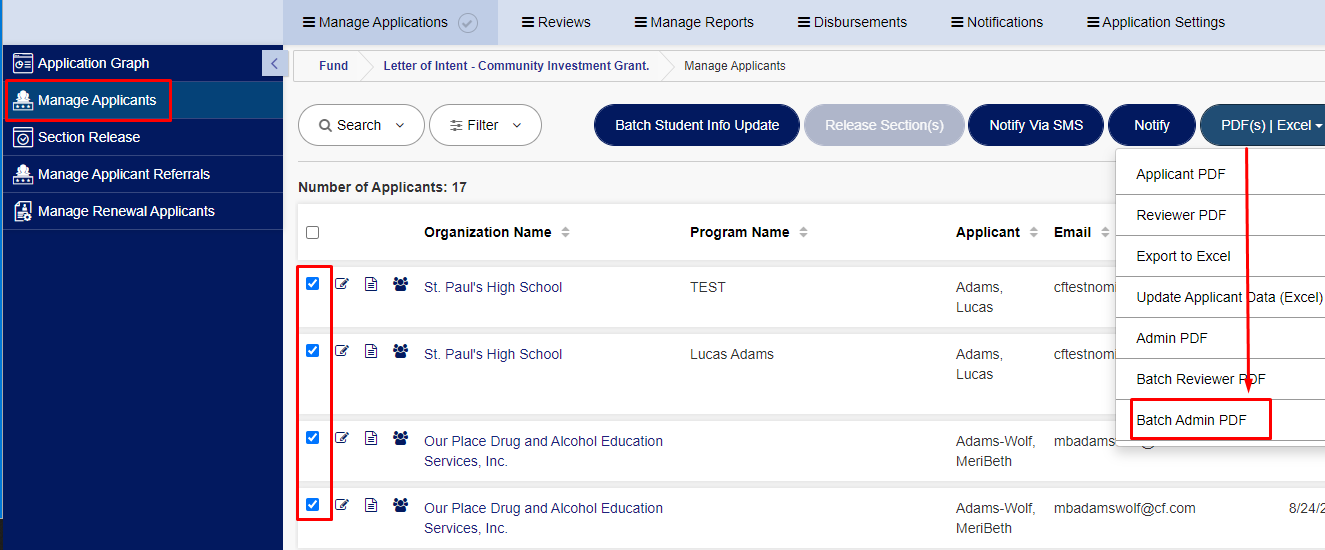Click Manage Renewal Applicants sidebar icon
Viewport: 1325px width, 550px height.
[x=23, y=211]
